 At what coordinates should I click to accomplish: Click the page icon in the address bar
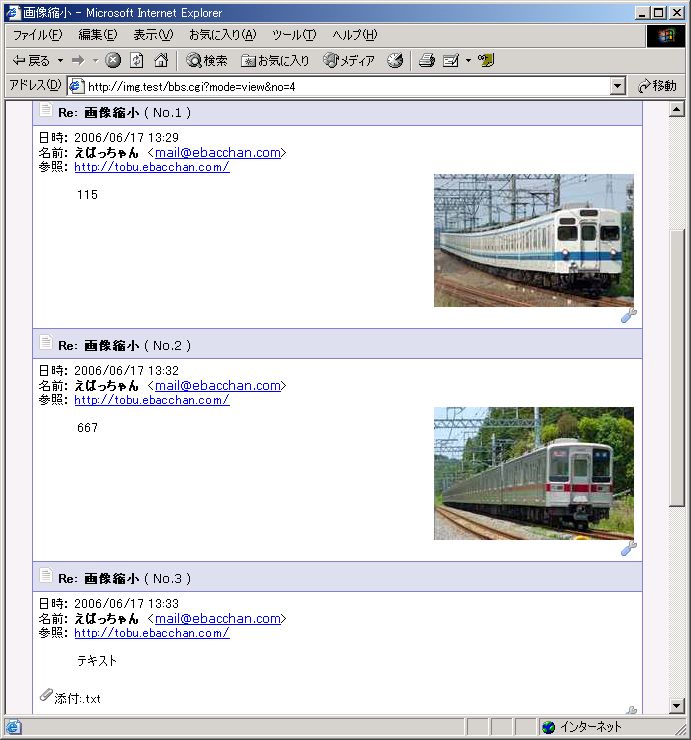point(76,86)
